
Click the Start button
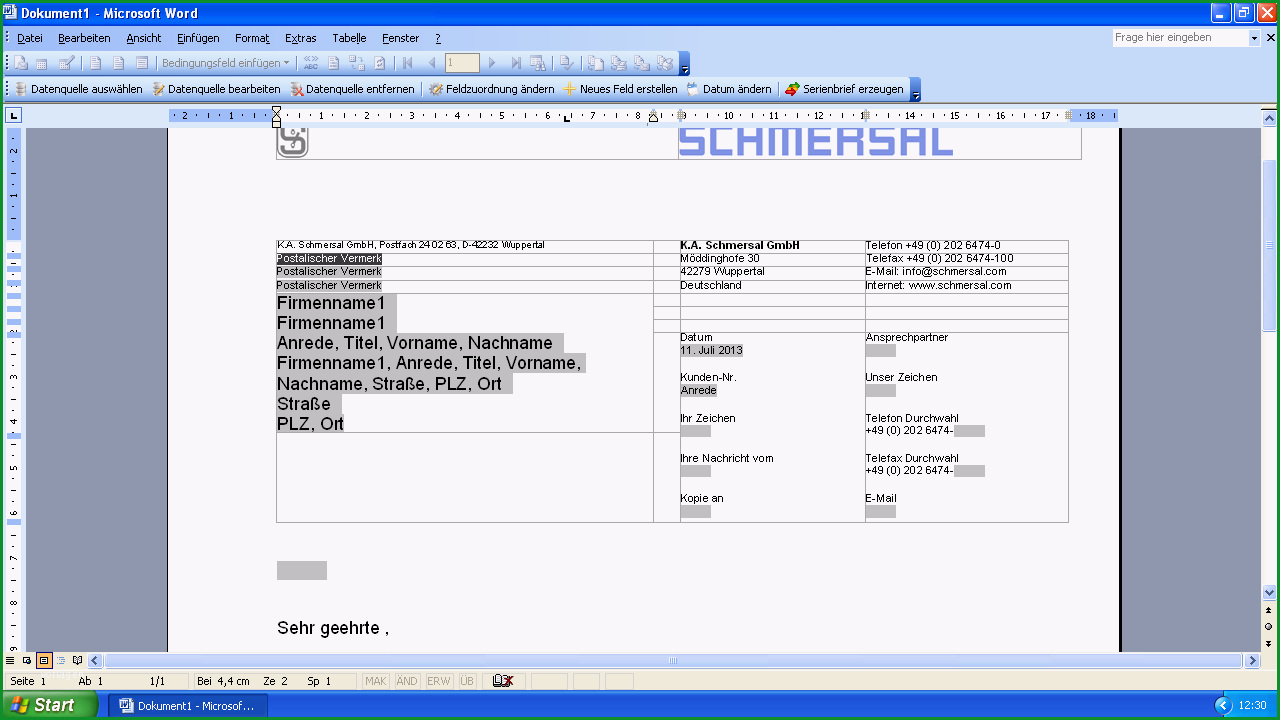point(48,705)
